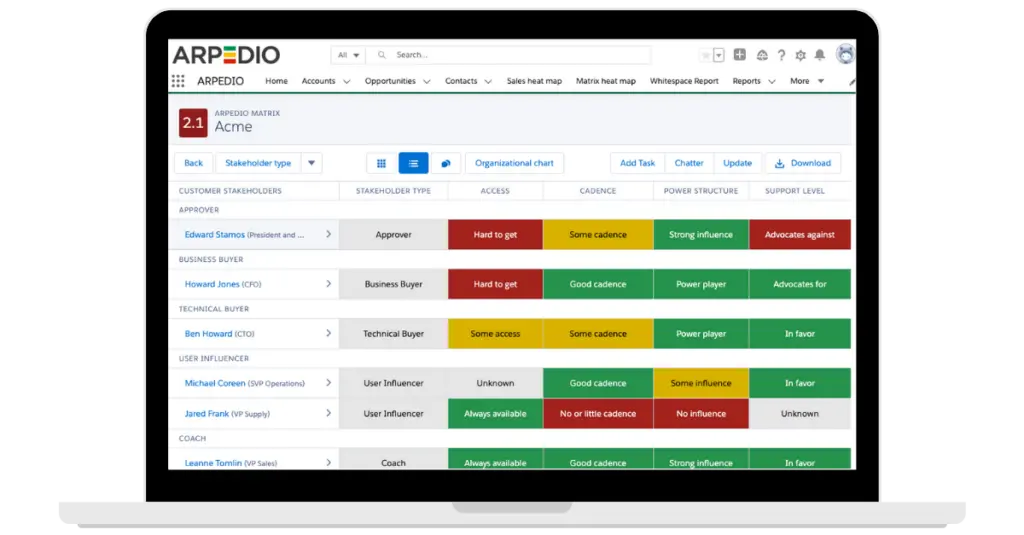Click Edward Stamos red Advocates against cell

799,235
